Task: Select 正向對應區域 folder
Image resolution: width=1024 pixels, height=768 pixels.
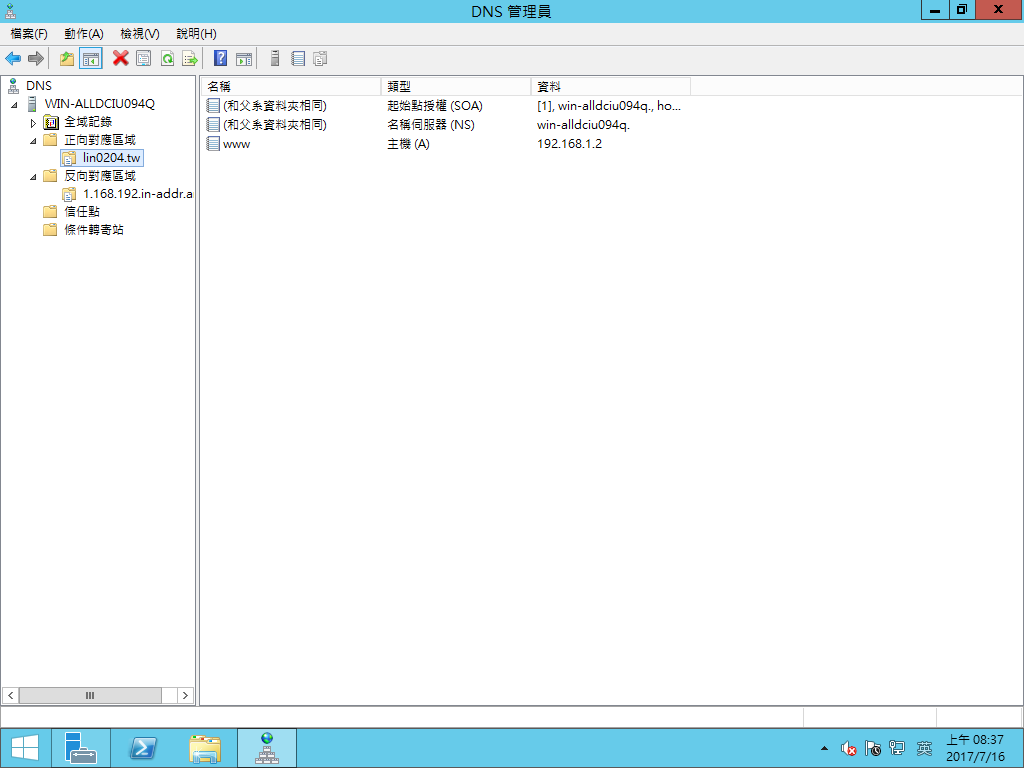Action: pos(99,140)
